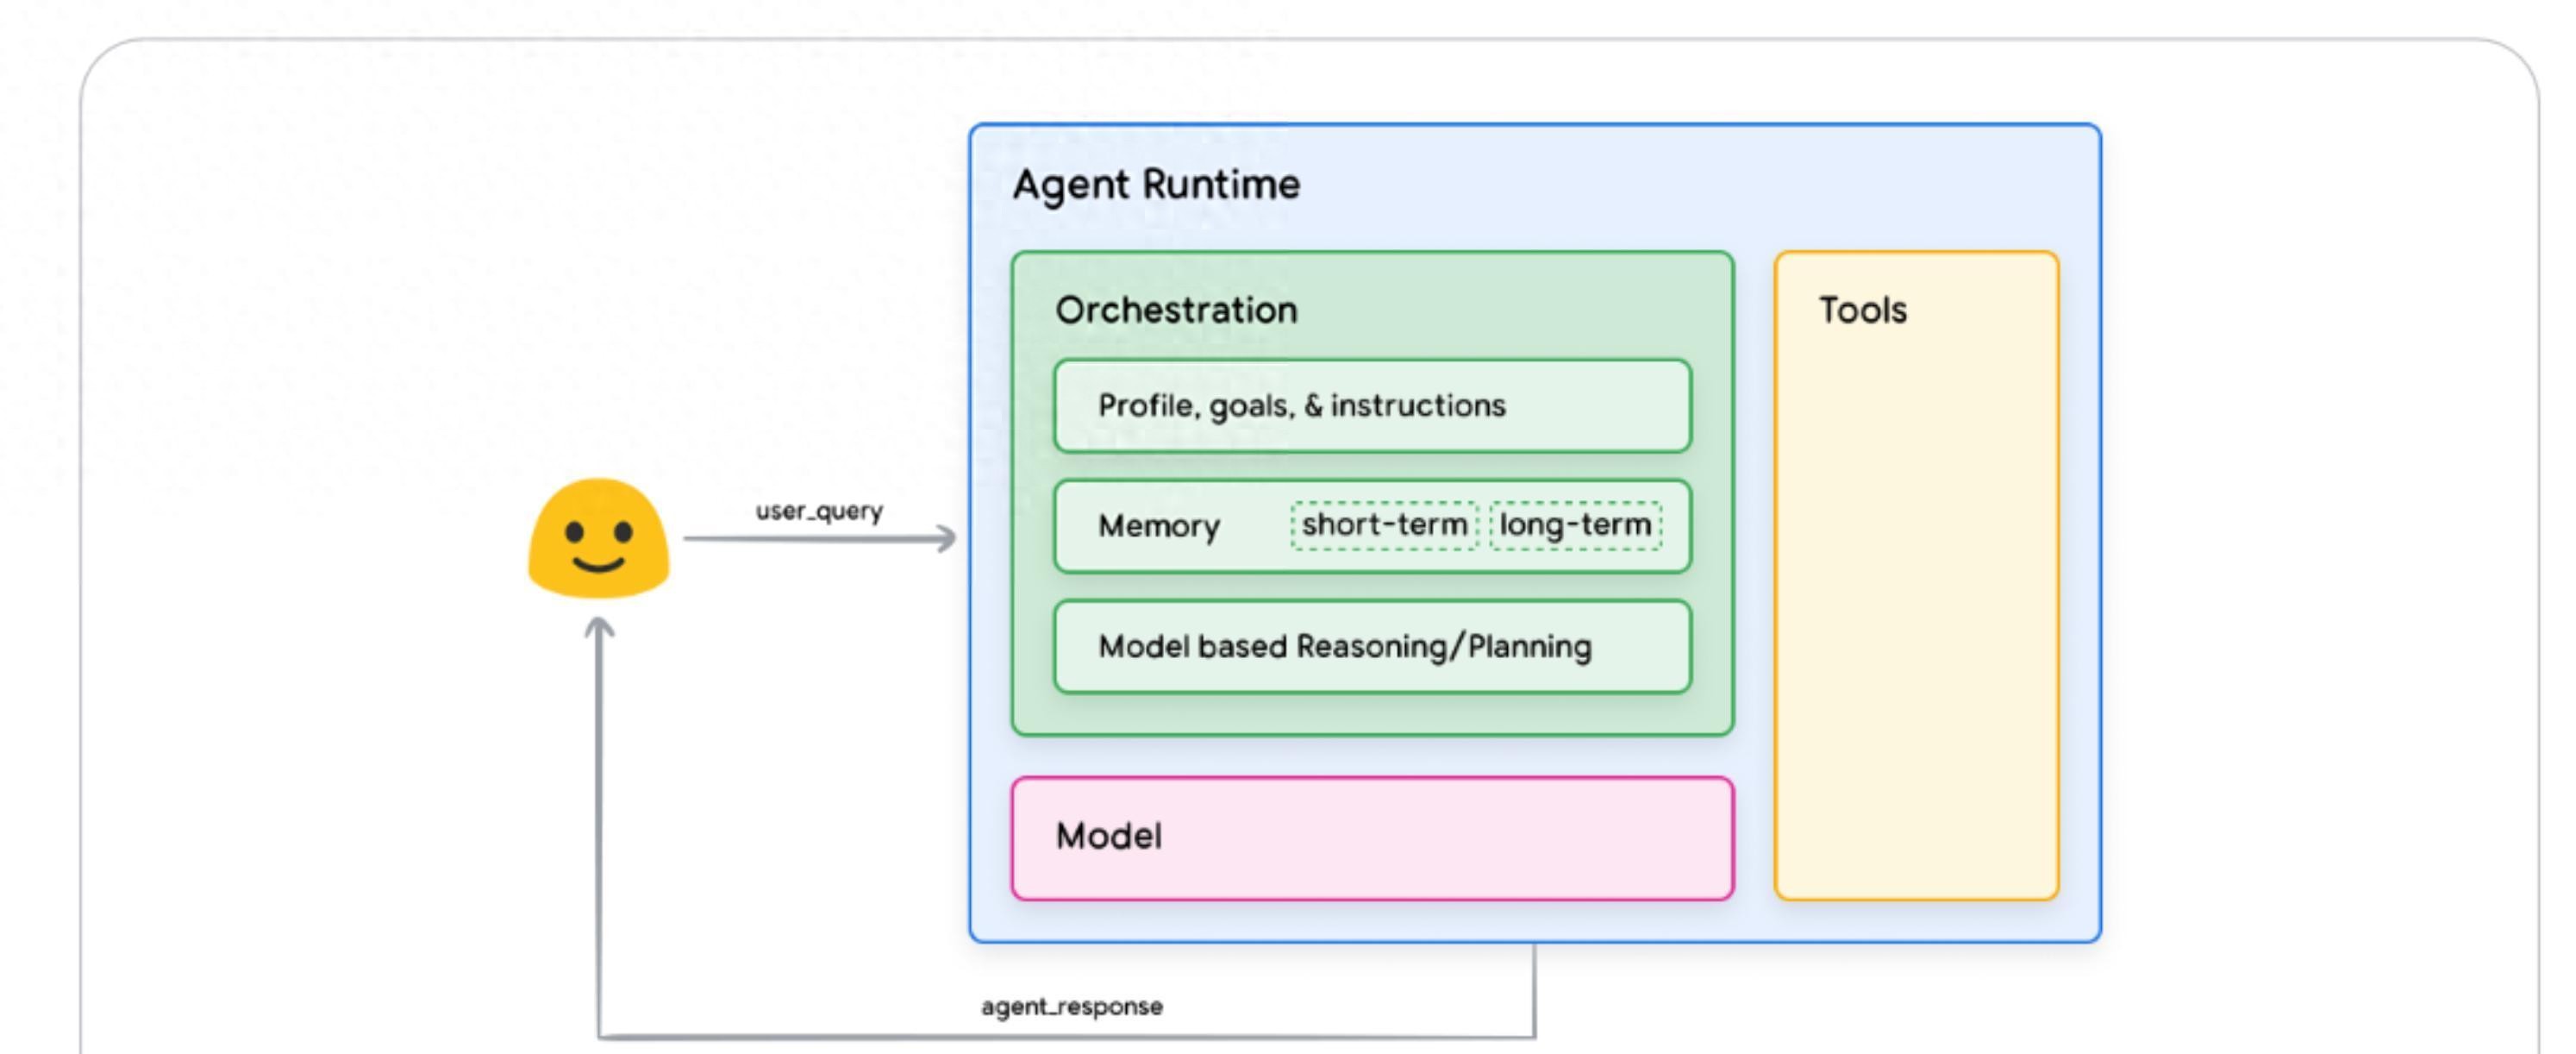The image size is (2576, 1054).
Task: Click the Model label text
Action: point(1108,836)
